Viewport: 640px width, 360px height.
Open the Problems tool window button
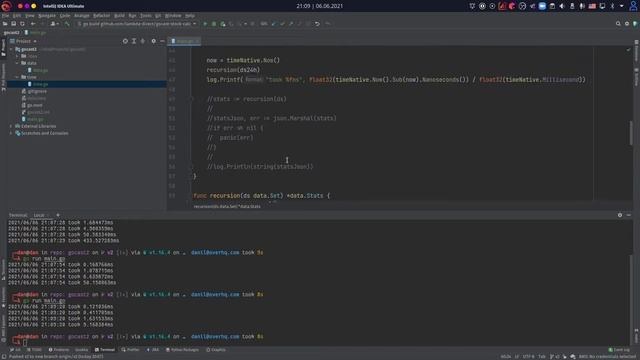pyautogui.click(x=59, y=350)
